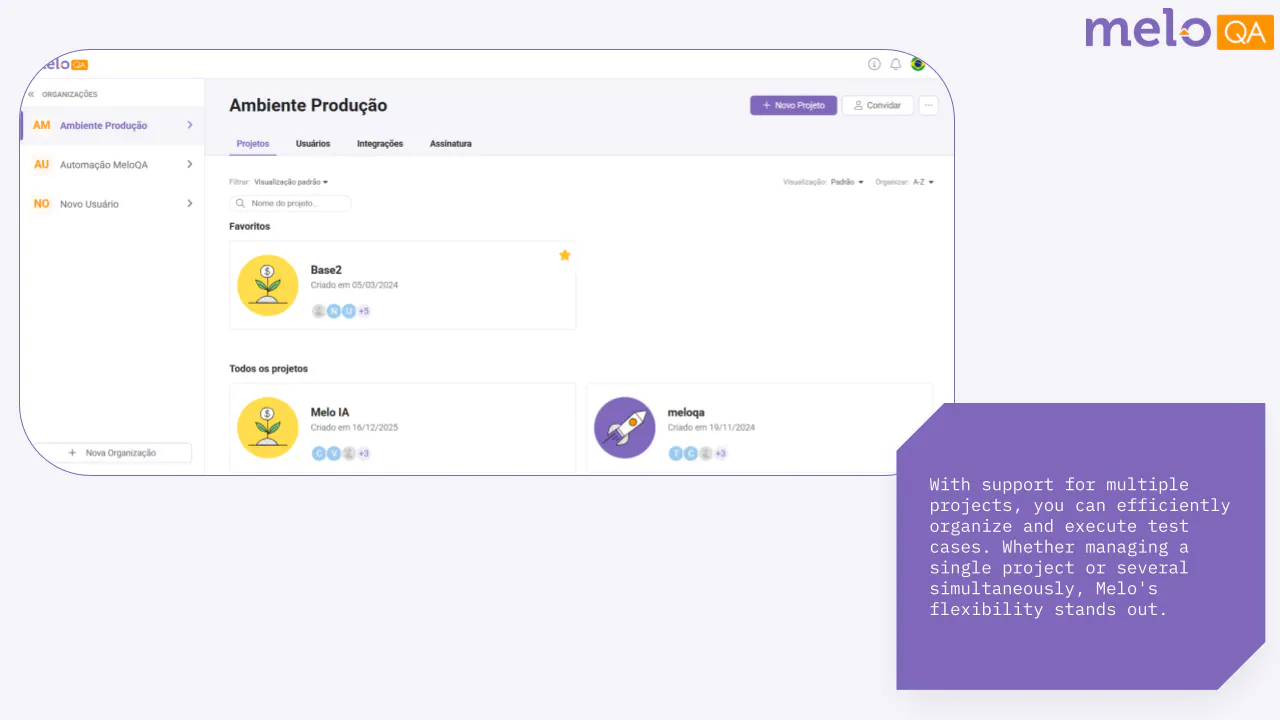
Task: Click the NO organization badge
Action: pos(41,203)
